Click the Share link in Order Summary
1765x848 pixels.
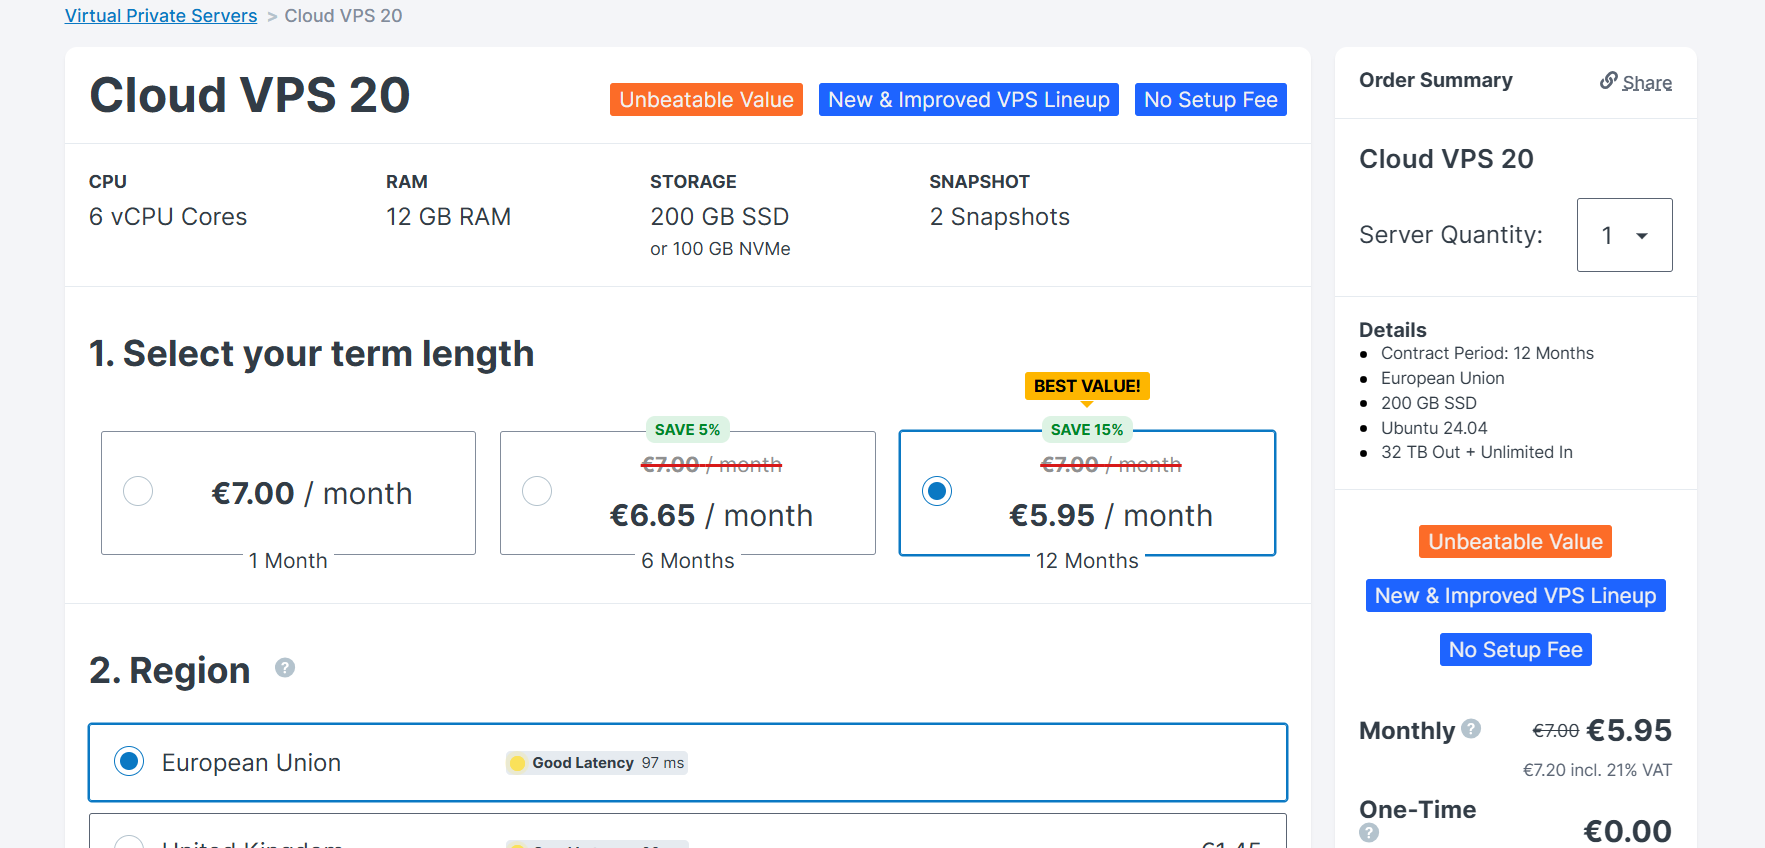1646,83
